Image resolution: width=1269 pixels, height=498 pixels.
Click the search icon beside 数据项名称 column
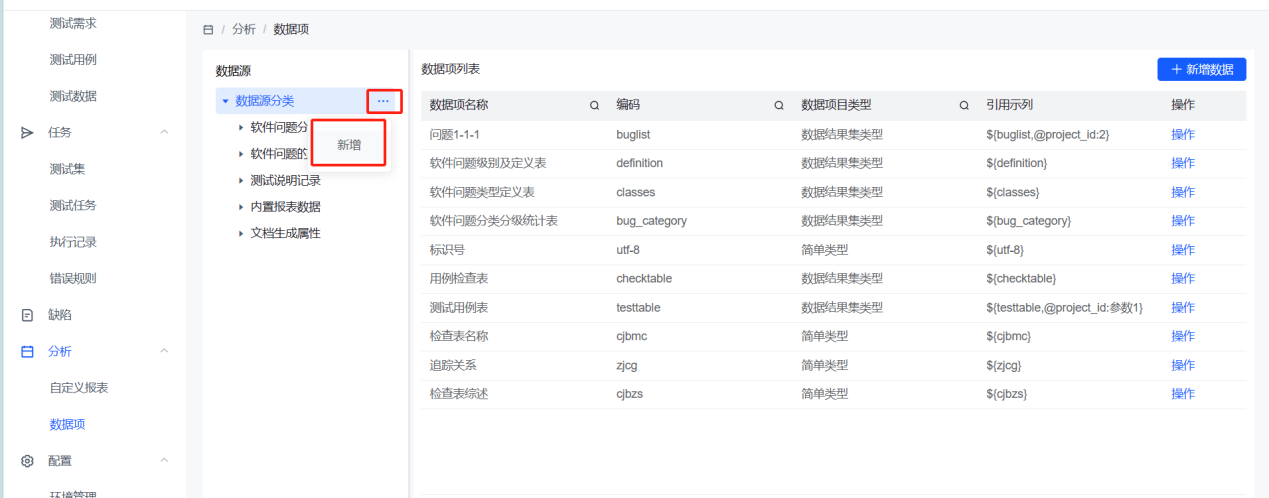click(594, 105)
